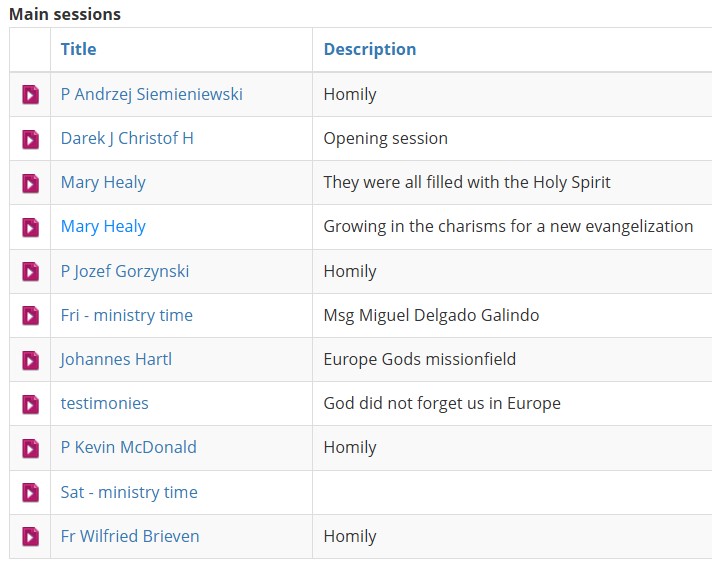Open the Fr Wilfried Brieven homily link
712x562 pixels.
click(x=130, y=536)
